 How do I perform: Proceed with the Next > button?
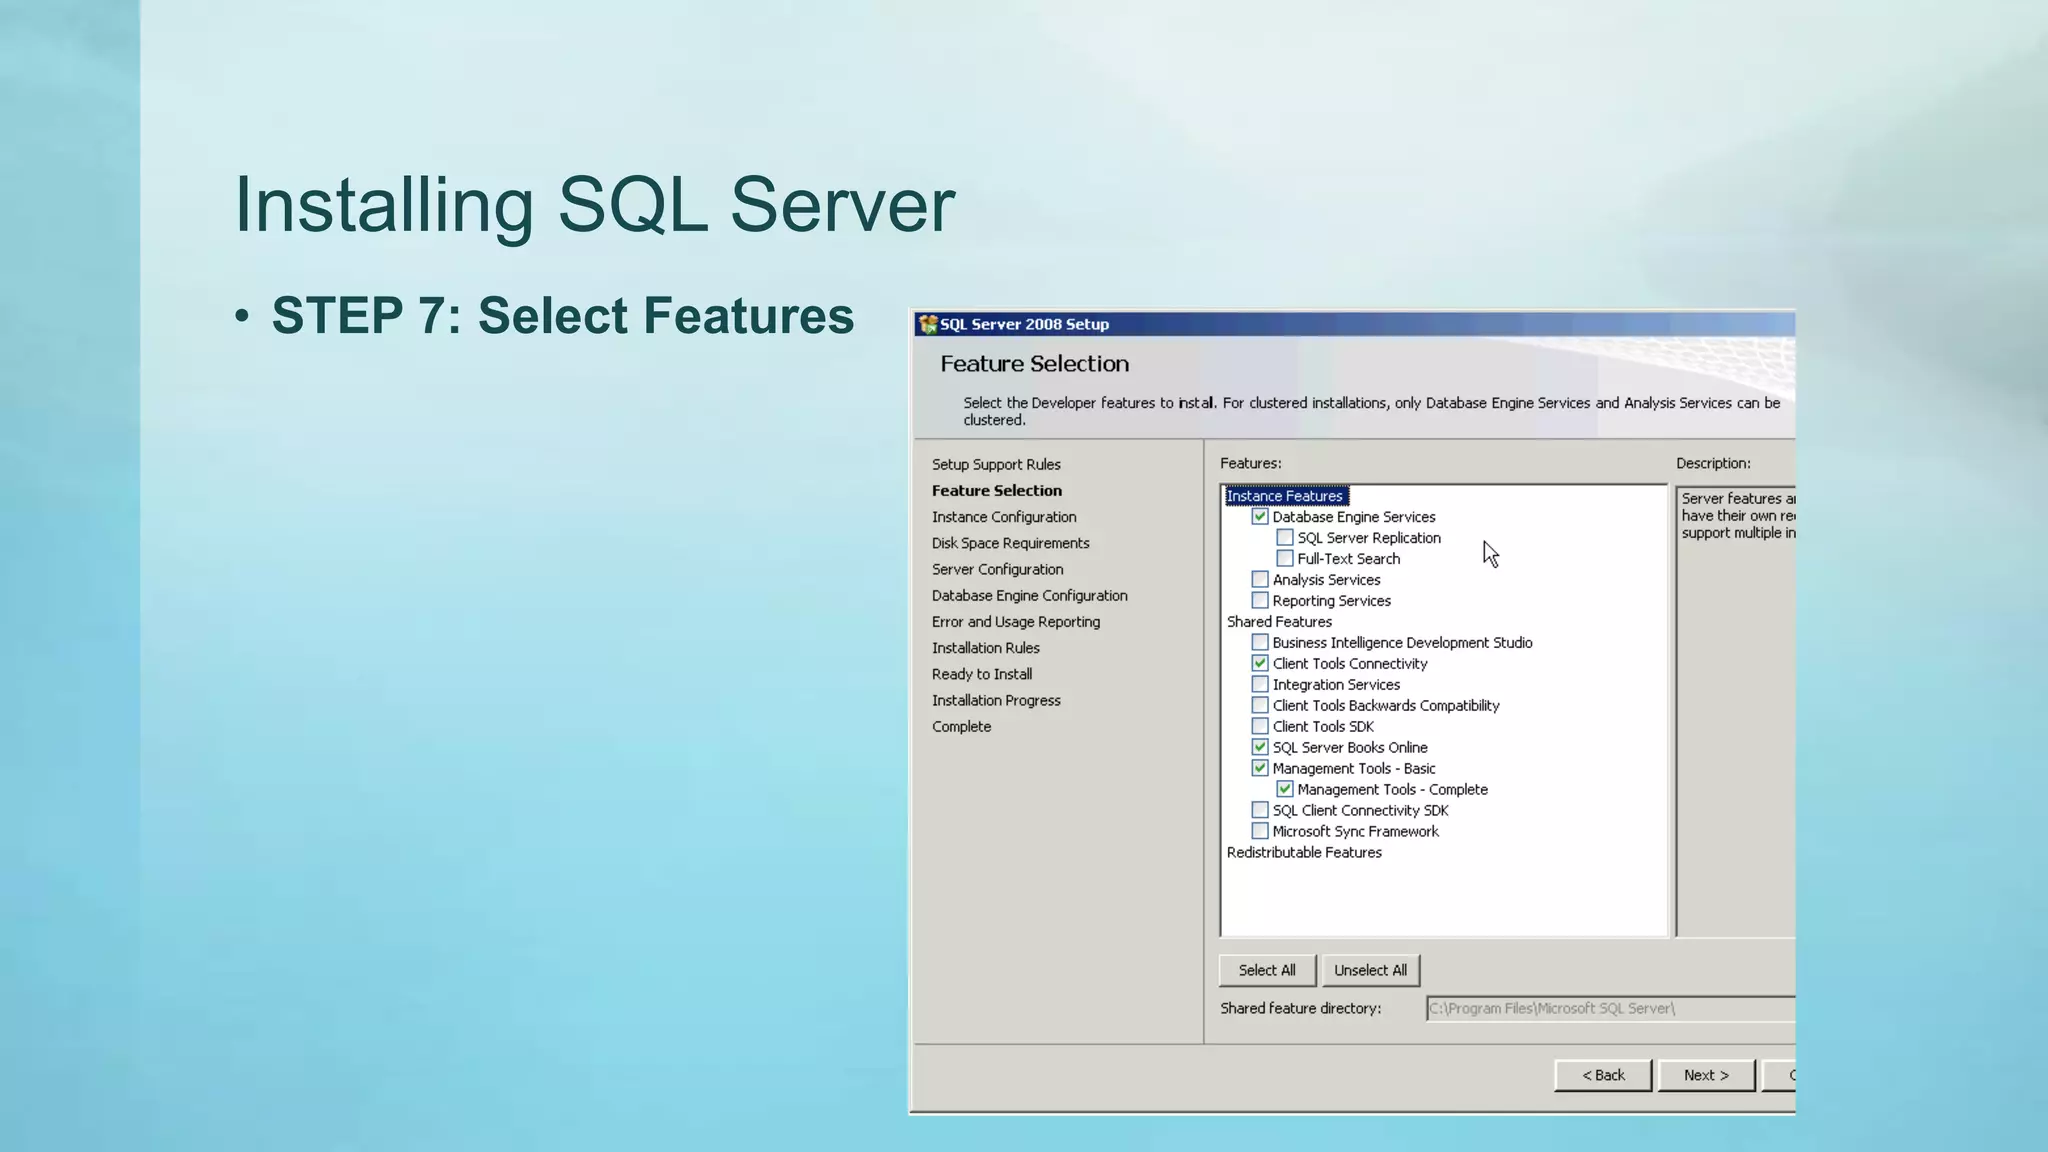point(1706,1076)
